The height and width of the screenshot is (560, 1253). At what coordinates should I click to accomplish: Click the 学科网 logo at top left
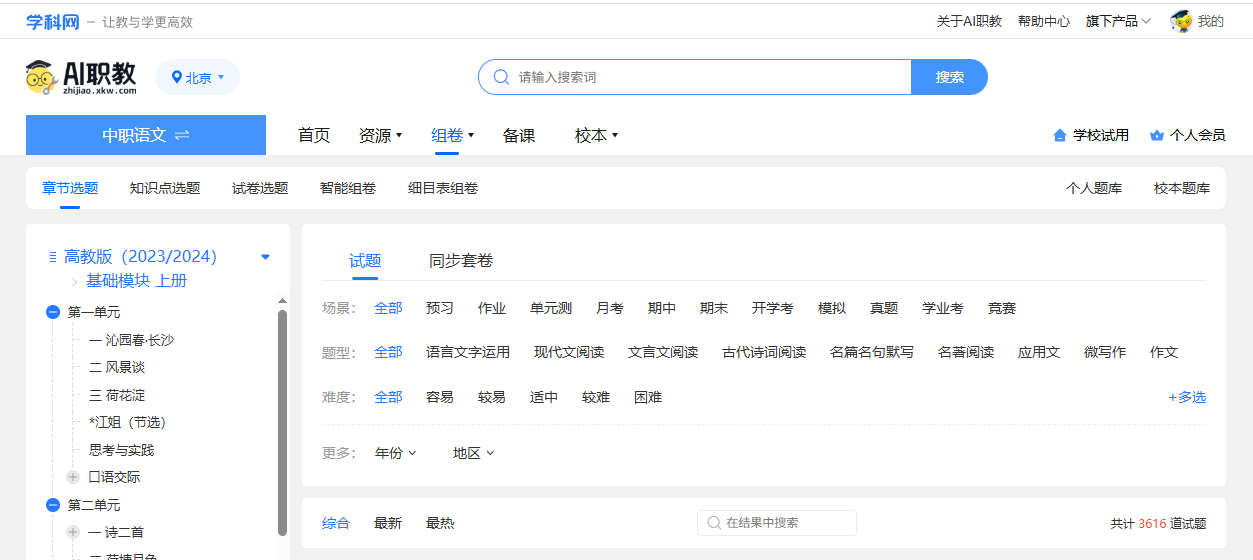pyautogui.click(x=52, y=21)
